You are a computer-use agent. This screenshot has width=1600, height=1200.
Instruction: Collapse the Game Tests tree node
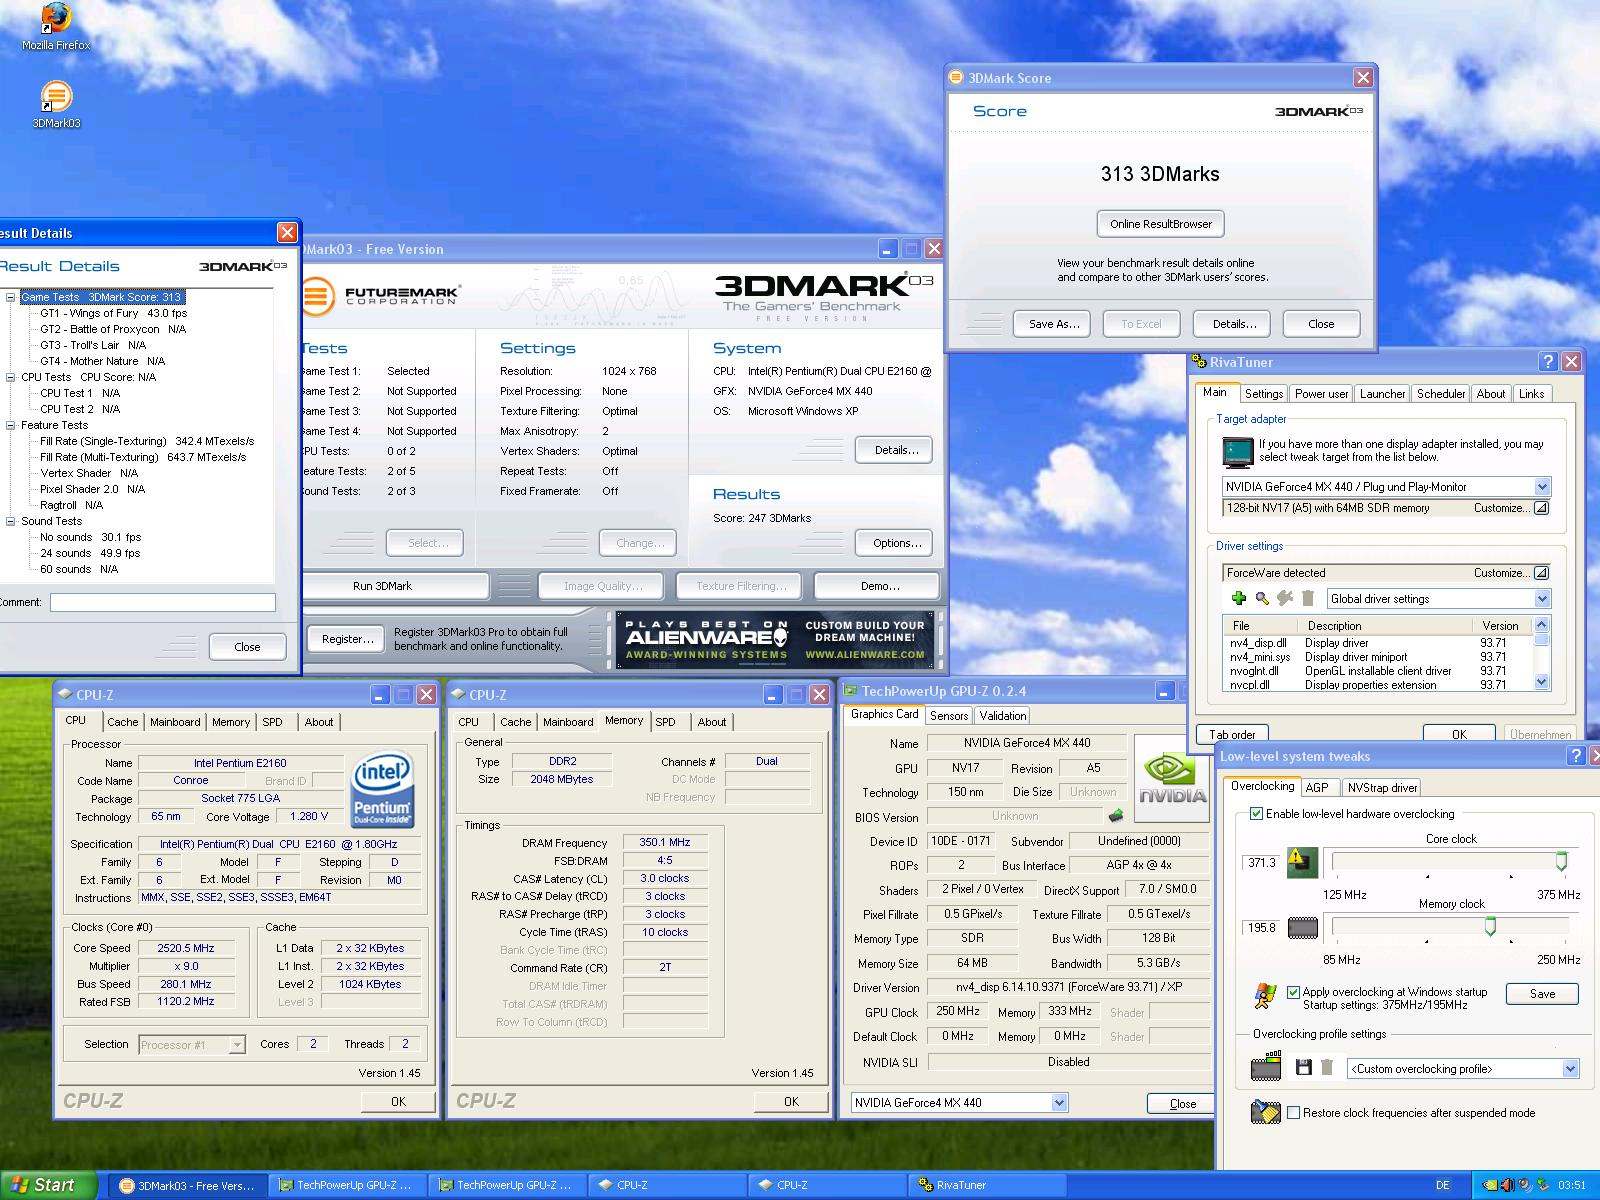tap(11, 297)
